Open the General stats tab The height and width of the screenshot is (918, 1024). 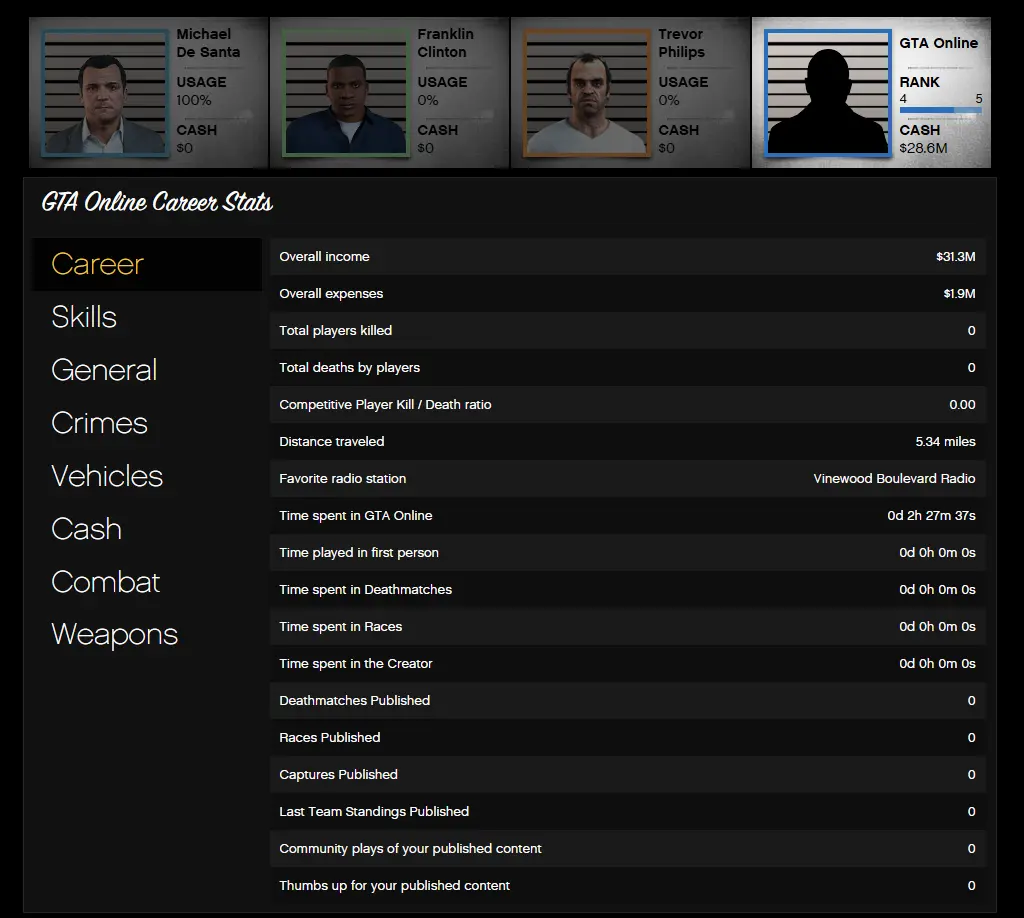[x=104, y=370]
